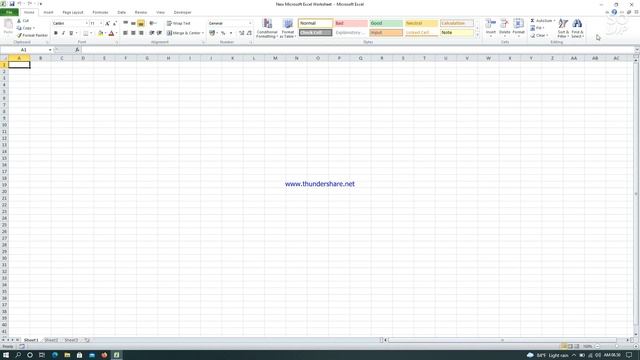
Task: Click the Insert Function fx icon
Action: click(x=77, y=50)
